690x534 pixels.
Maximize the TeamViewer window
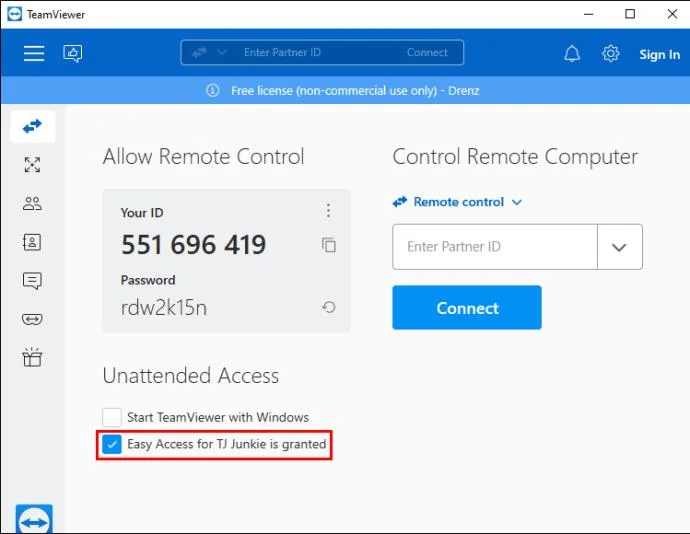(x=630, y=14)
